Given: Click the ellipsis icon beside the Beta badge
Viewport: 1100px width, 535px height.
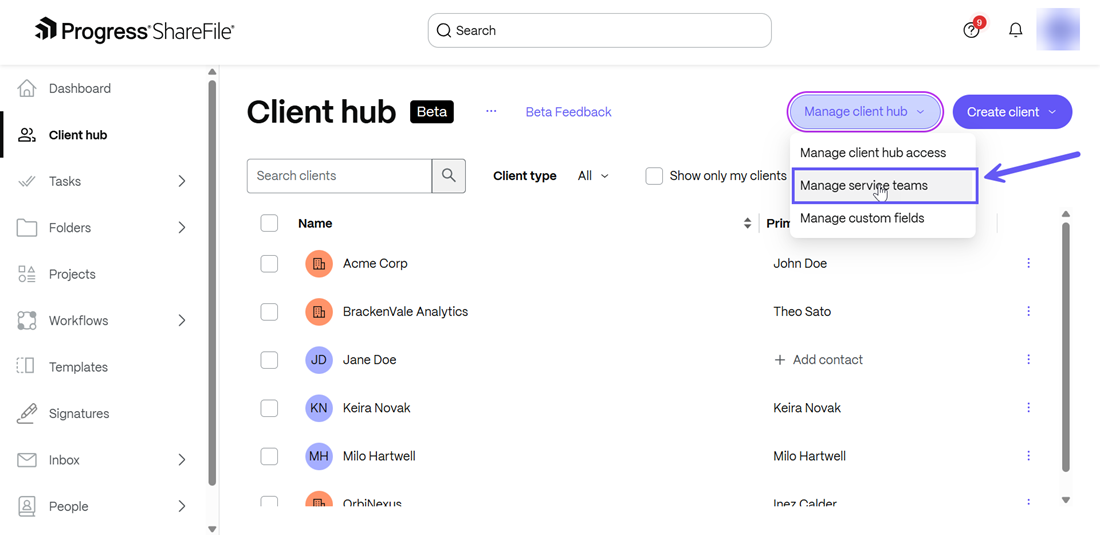Looking at the screenshot, I should (x=491, y=112).
